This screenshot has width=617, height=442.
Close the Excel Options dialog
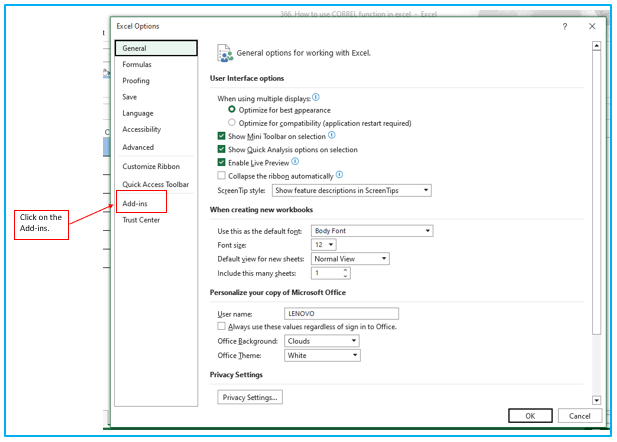coord(592,26)
